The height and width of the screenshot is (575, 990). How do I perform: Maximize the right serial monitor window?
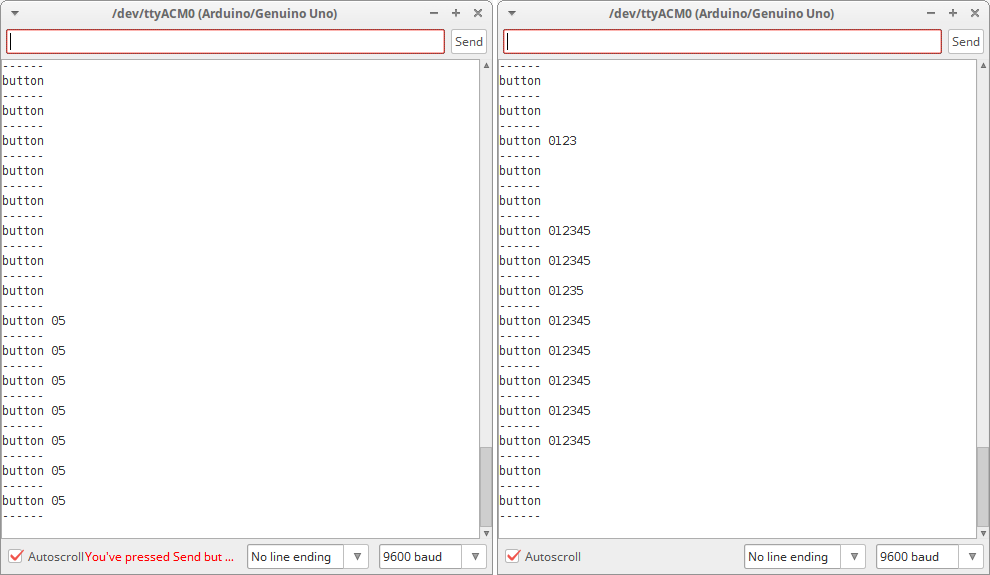tap(953, 13)
